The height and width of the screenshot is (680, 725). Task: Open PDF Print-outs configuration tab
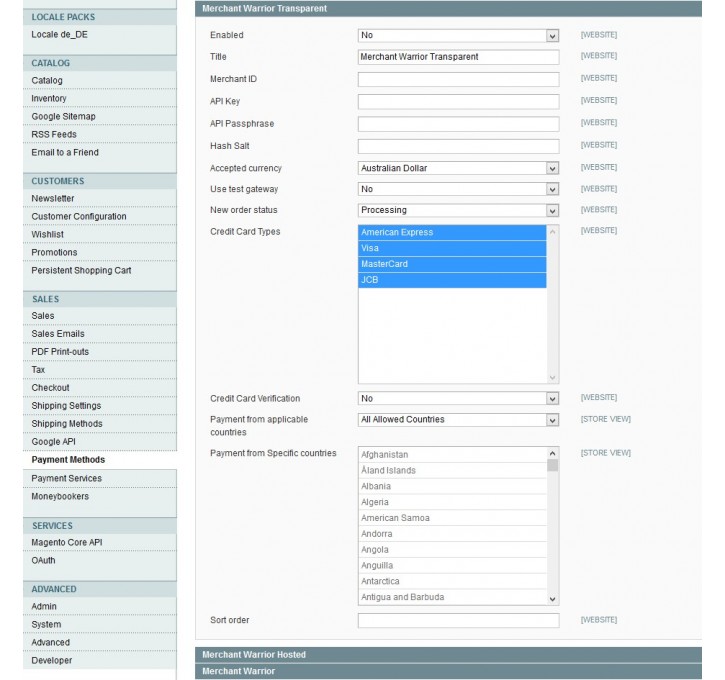[x=99, y=352]
